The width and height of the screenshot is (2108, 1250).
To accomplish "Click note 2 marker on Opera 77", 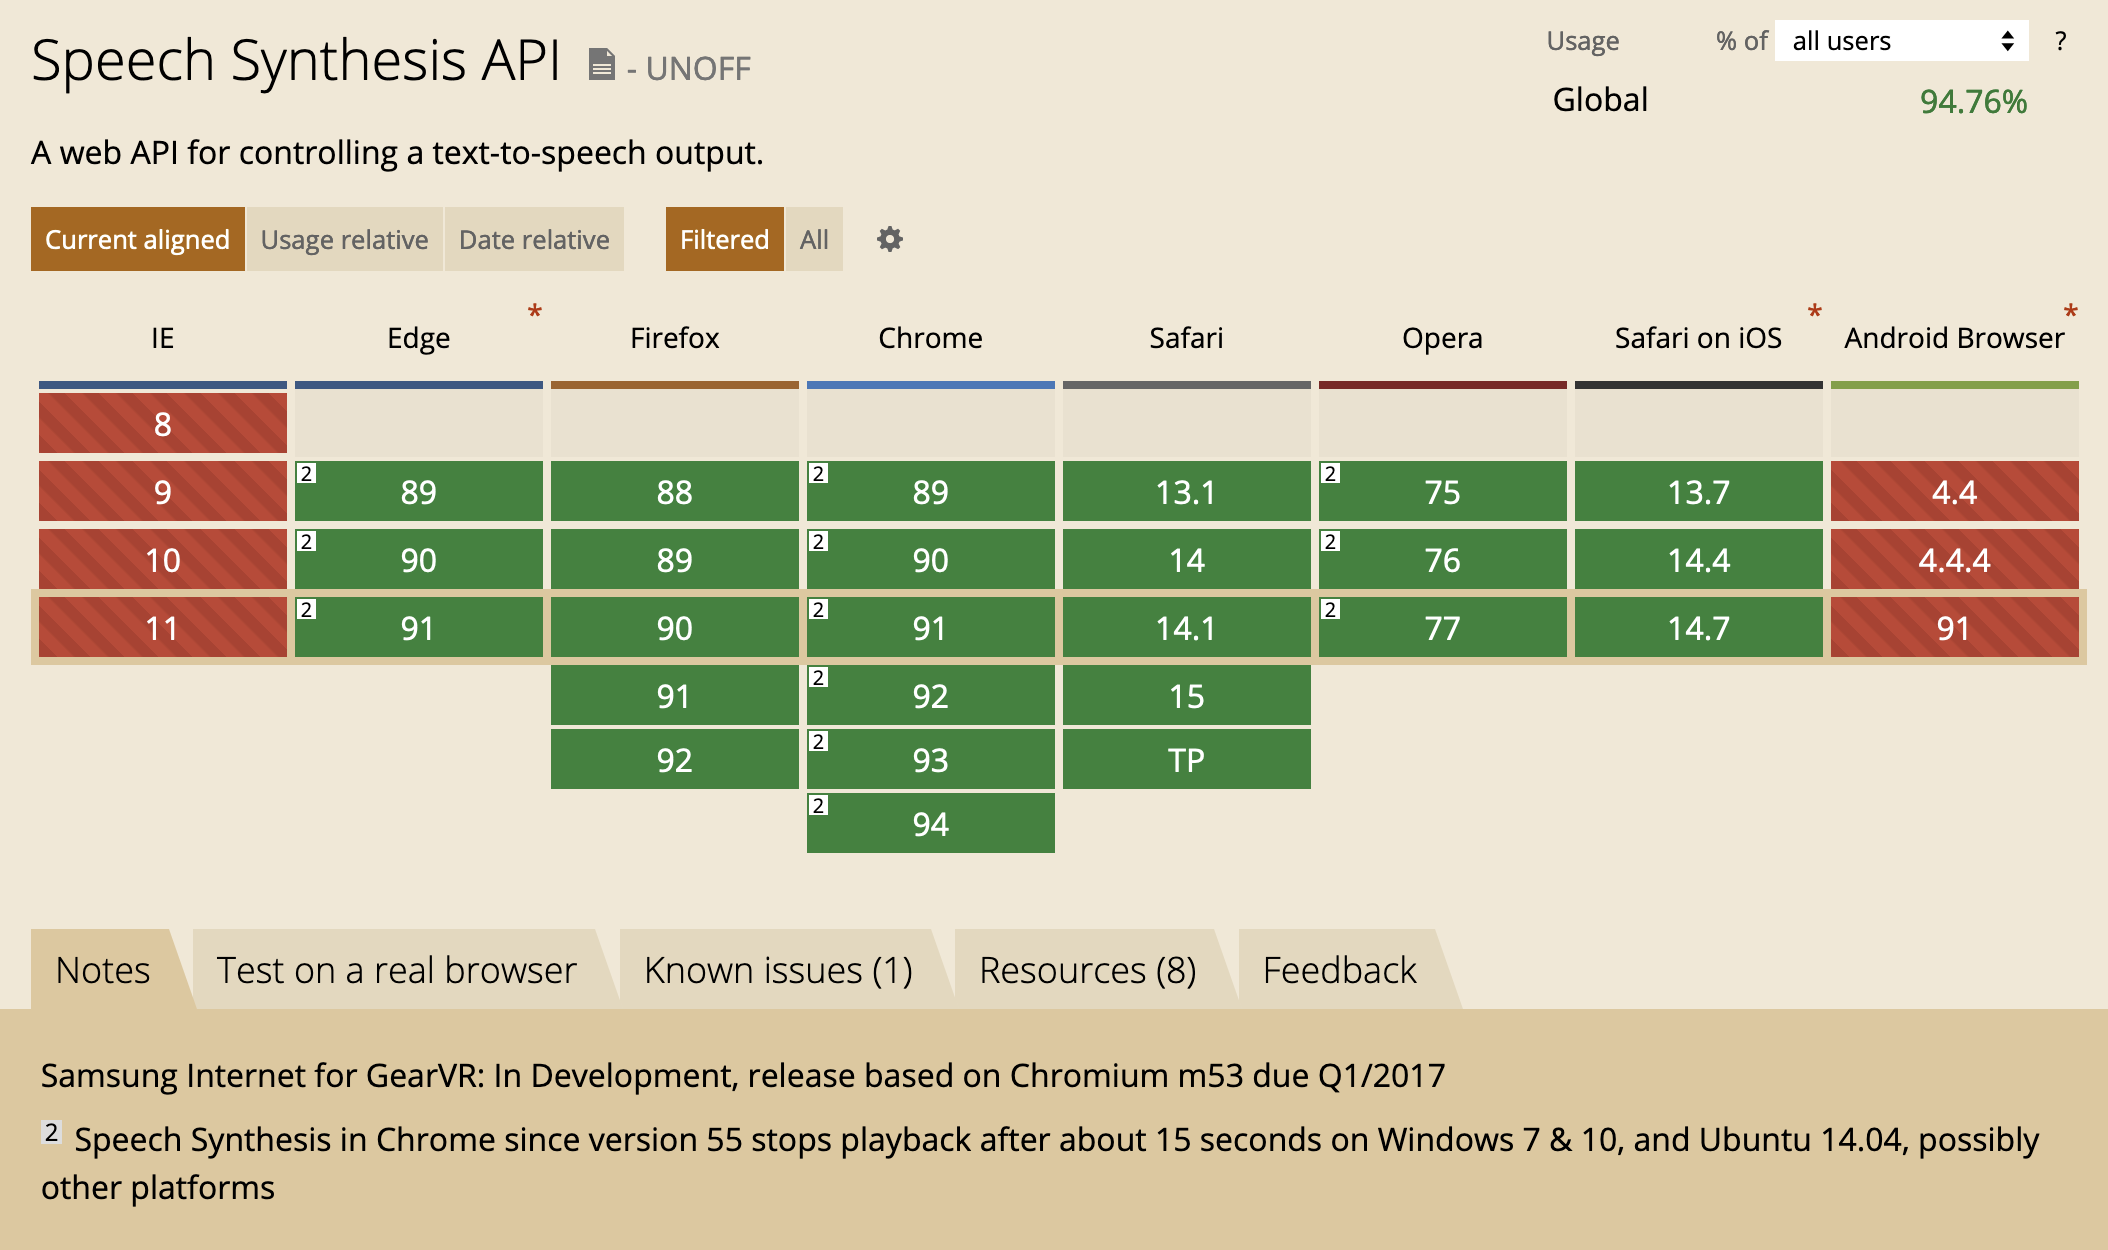I will 1331,610.
